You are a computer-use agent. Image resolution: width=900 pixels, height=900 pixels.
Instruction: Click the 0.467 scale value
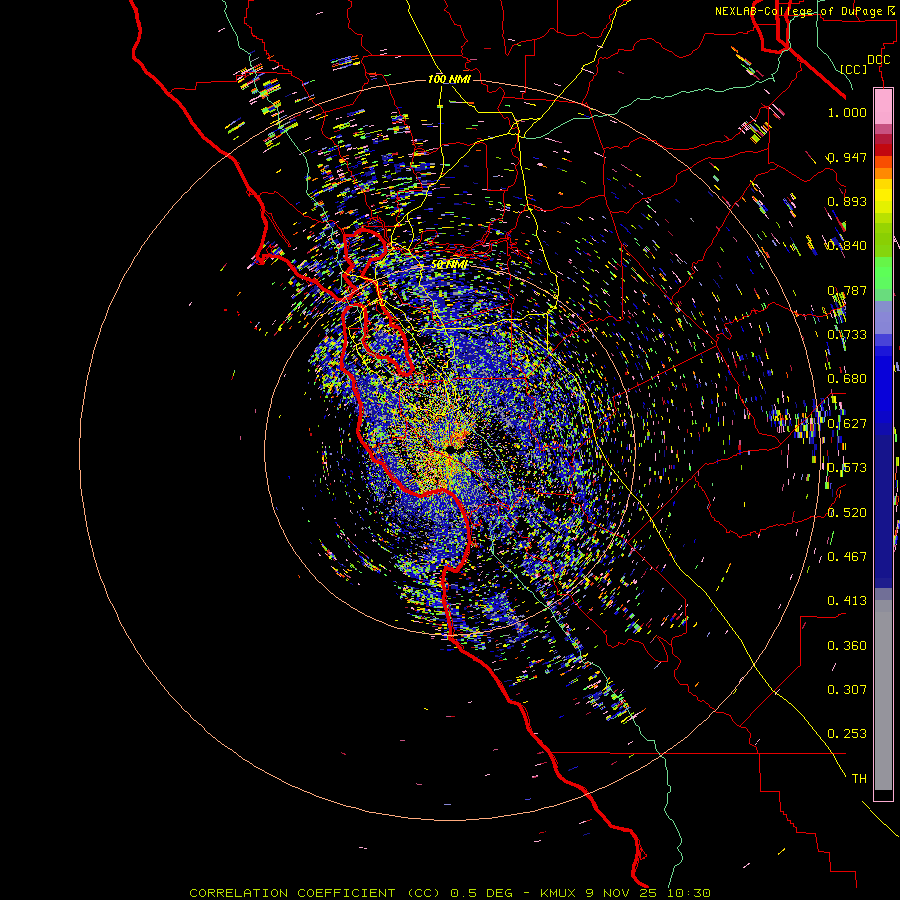(x=847, y=557)
